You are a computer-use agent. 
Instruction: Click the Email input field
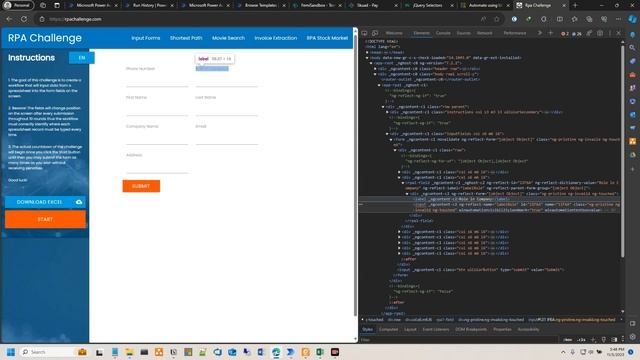click(x=227, y=139)
